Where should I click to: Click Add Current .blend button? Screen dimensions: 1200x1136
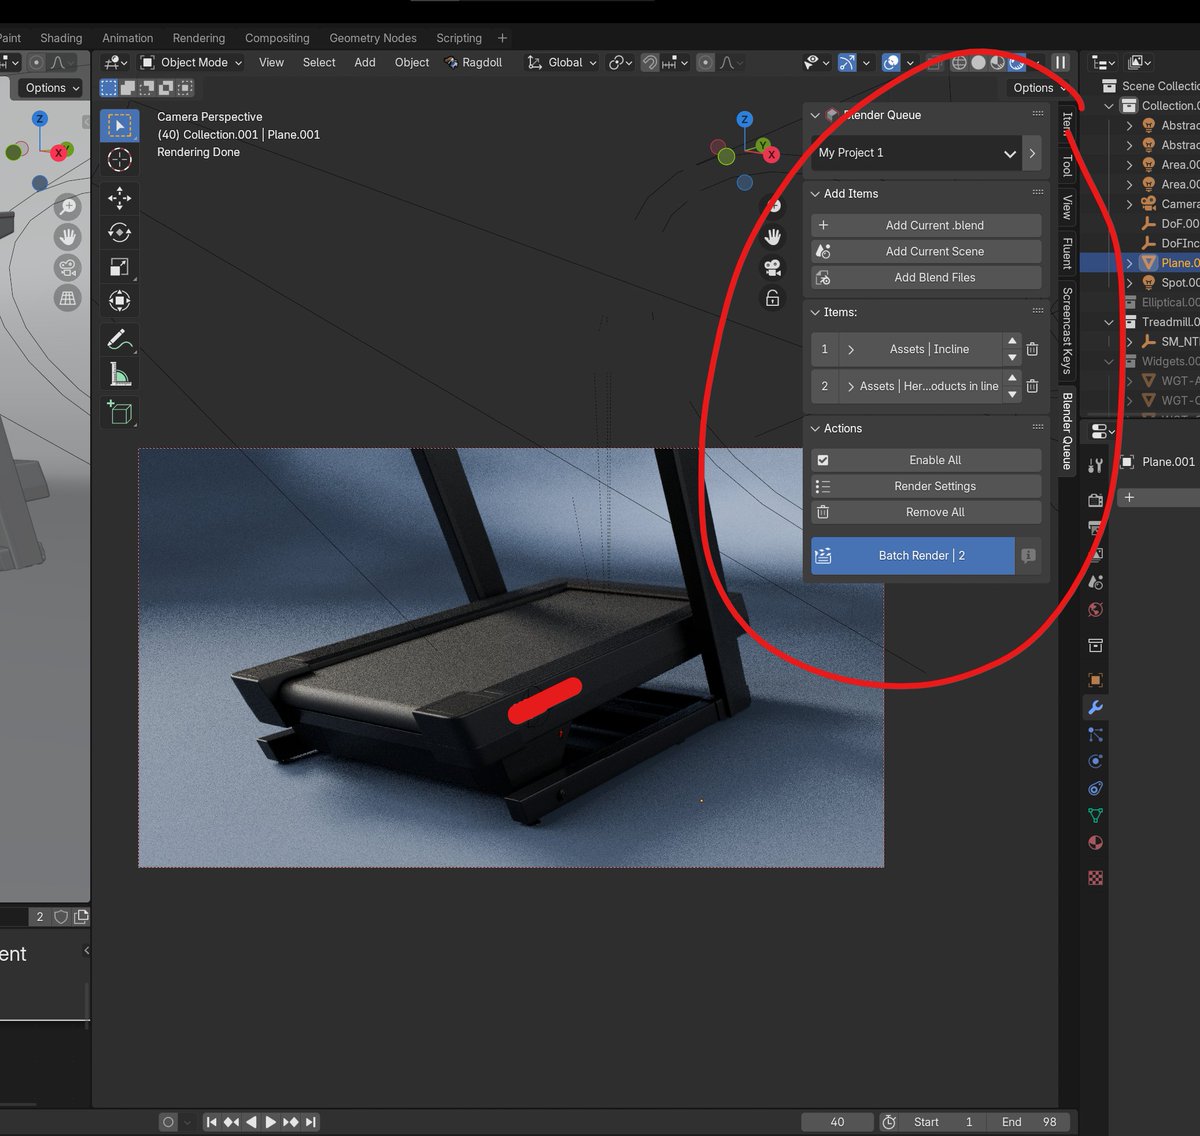926,225
